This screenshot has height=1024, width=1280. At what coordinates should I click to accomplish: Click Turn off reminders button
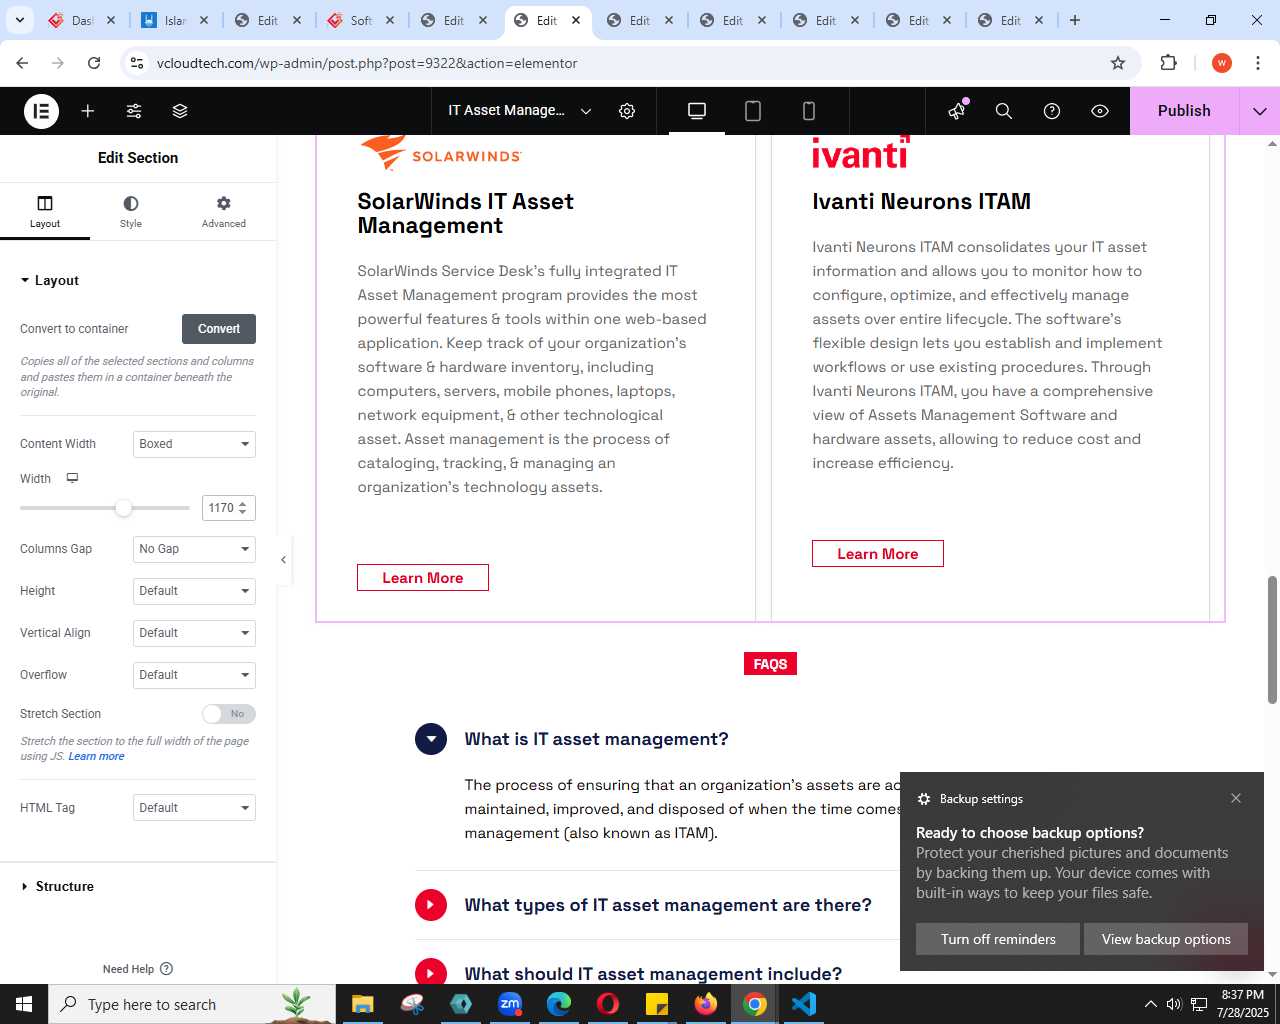point(998,939)
